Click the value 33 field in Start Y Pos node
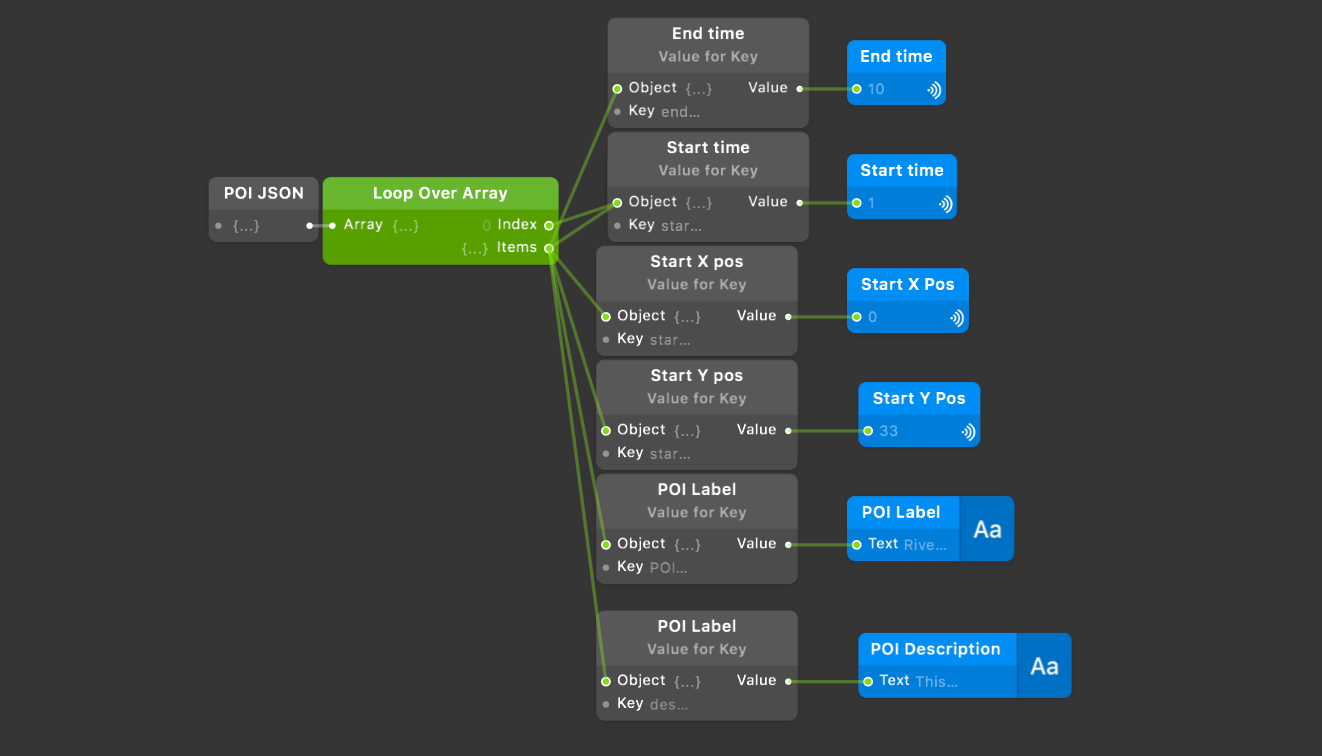This screenshot has height=756, width=1322. (x=889, y=431)
